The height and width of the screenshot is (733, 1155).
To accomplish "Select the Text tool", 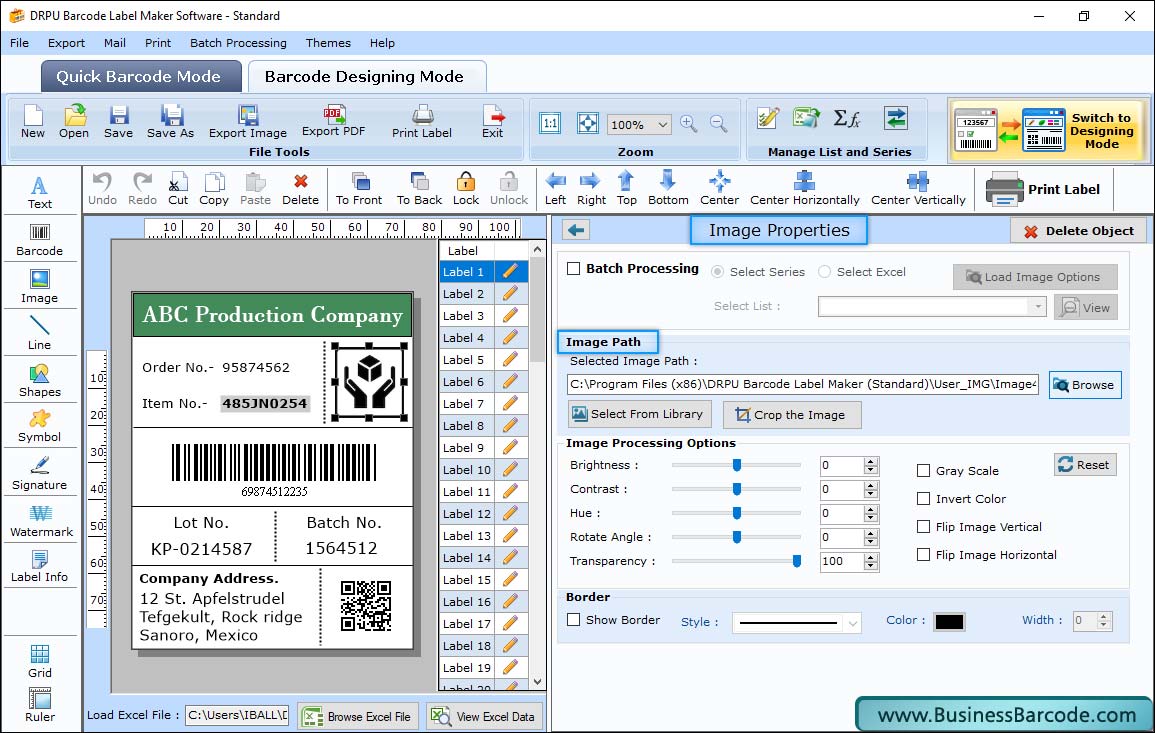I will [40, 192].
